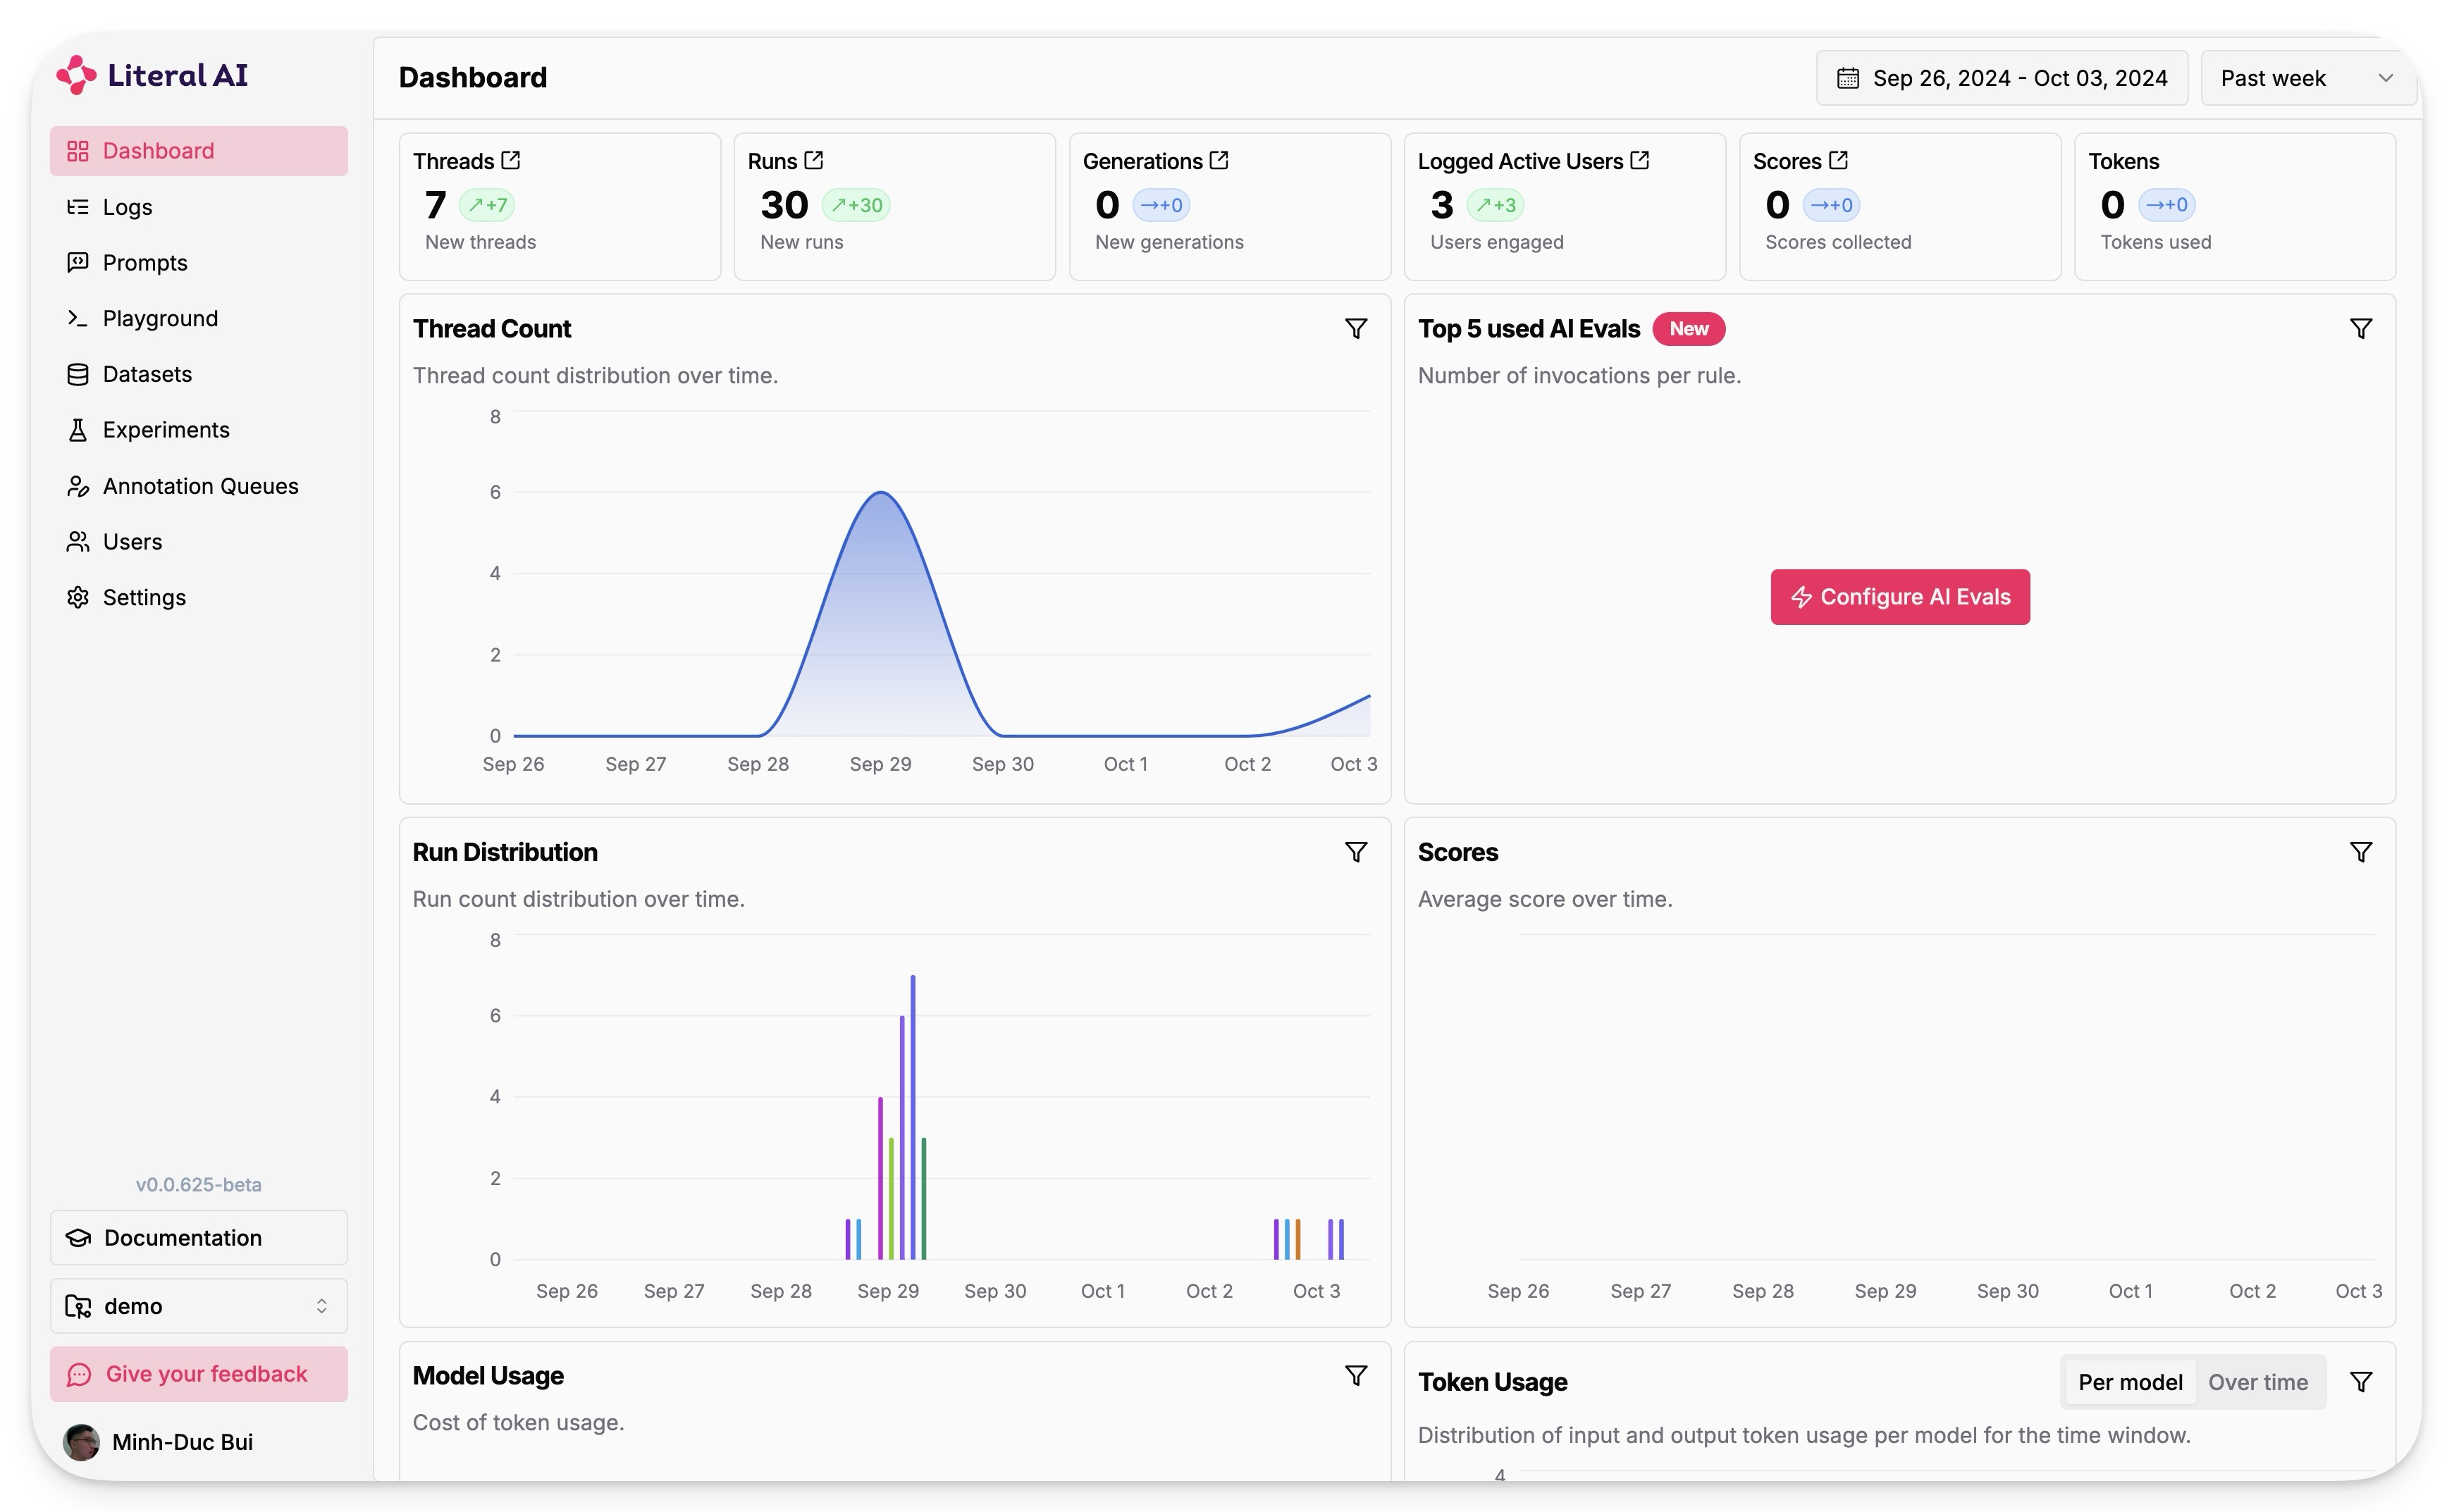Click the Runs +30 trend badge

856,205
